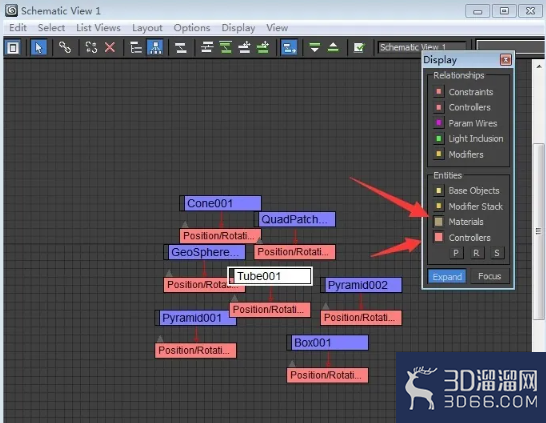Viewport: 546px width, 423px height.
Task: Click the red X Delete Objects icon
Action: (110, 48)
